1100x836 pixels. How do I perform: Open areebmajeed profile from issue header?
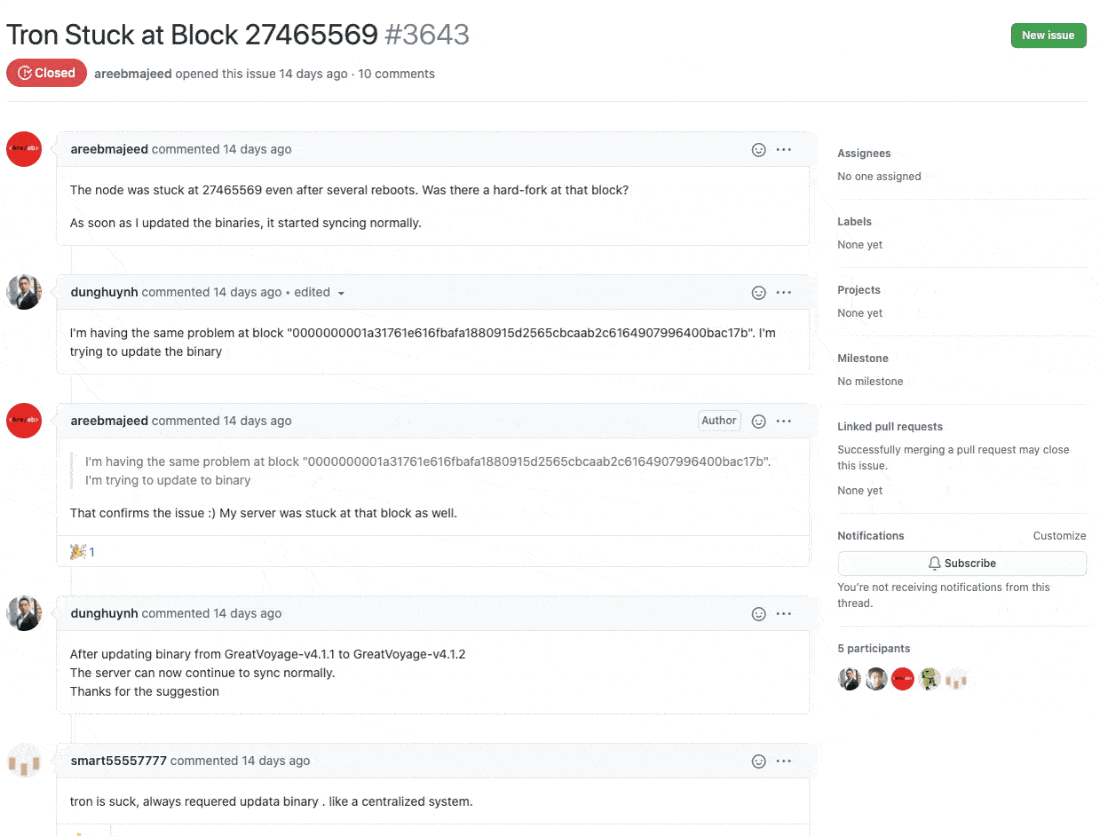click(133, 74)
